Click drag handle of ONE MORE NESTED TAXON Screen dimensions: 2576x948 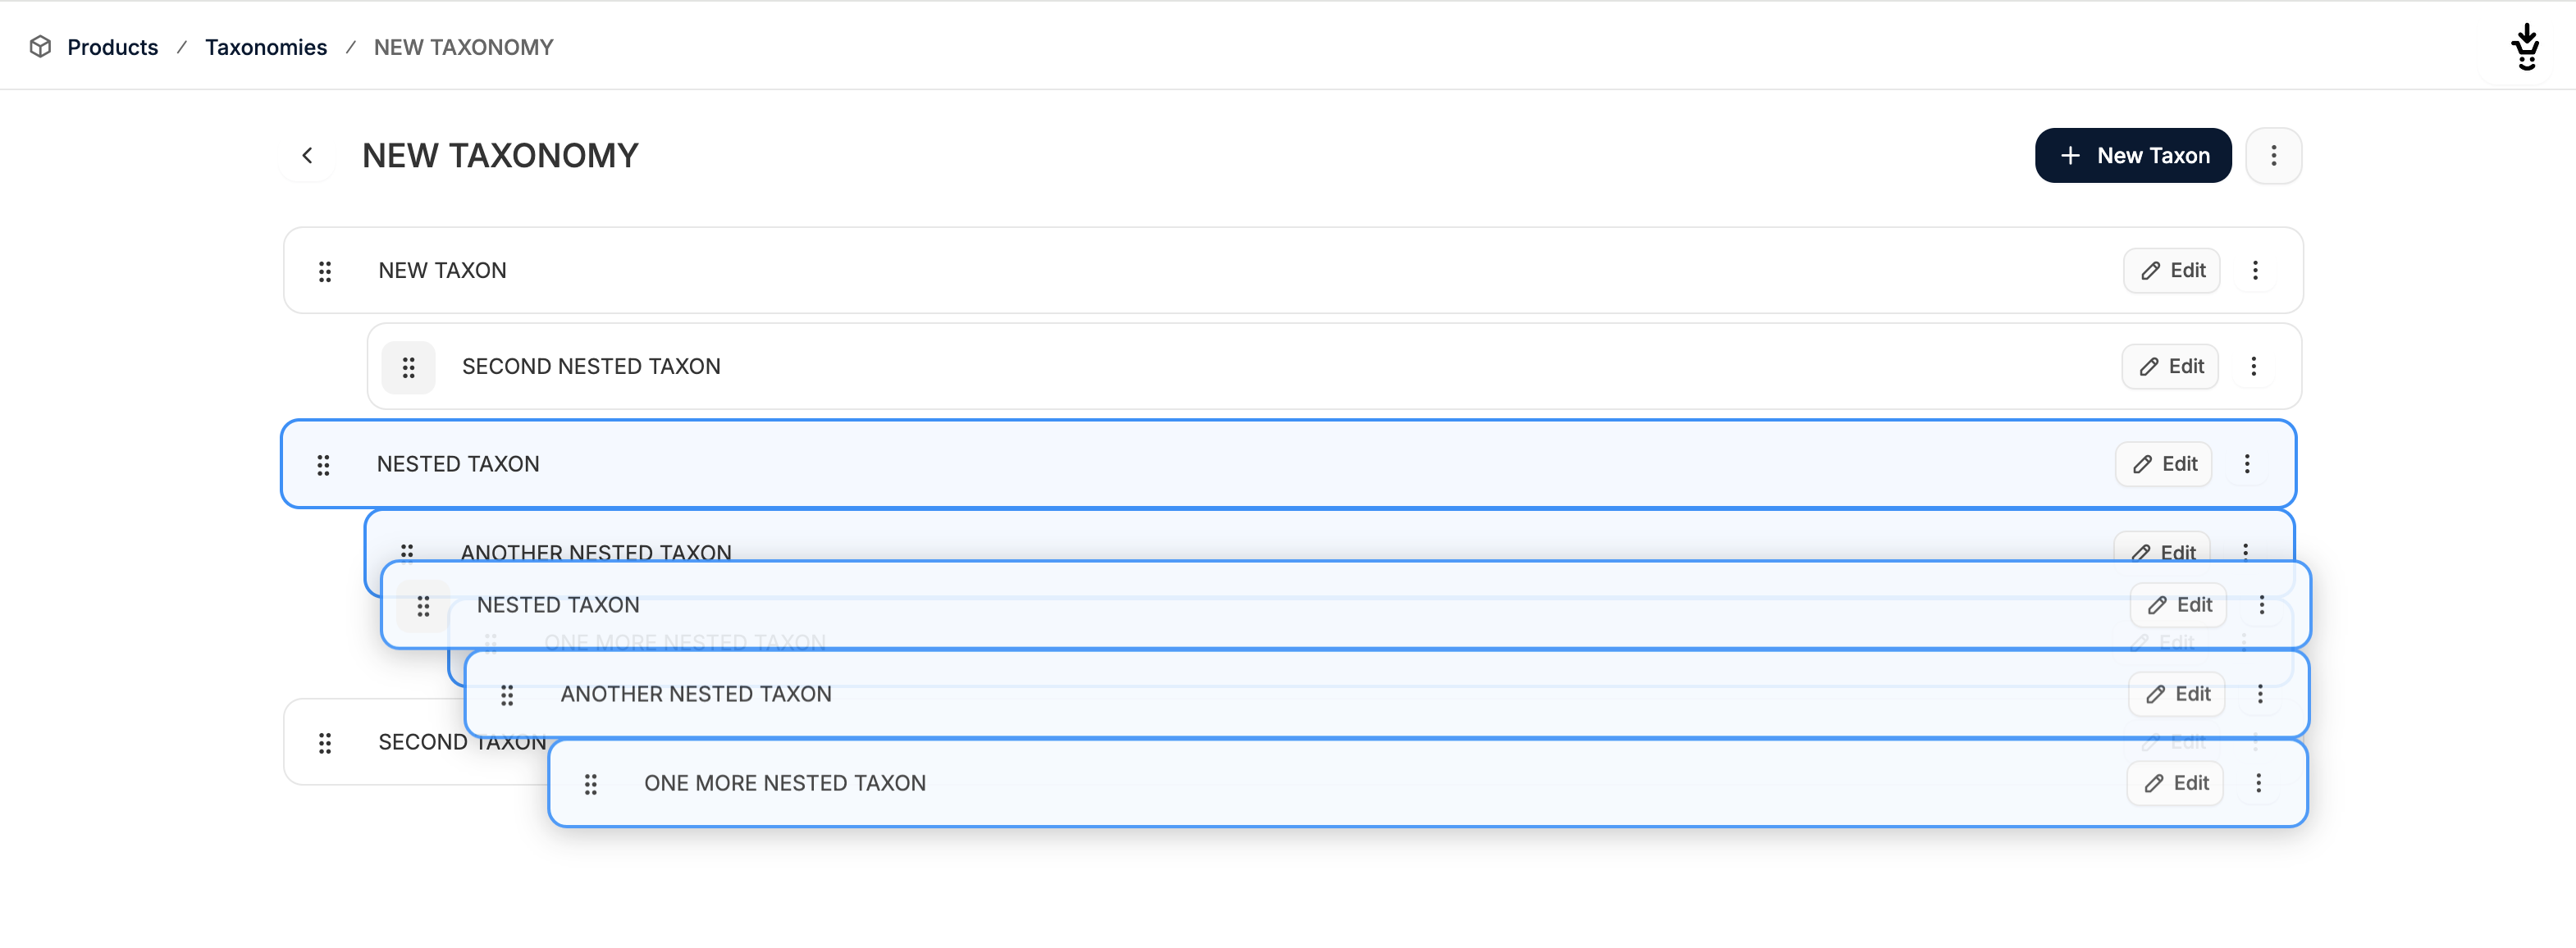click(x=591, y=784)
